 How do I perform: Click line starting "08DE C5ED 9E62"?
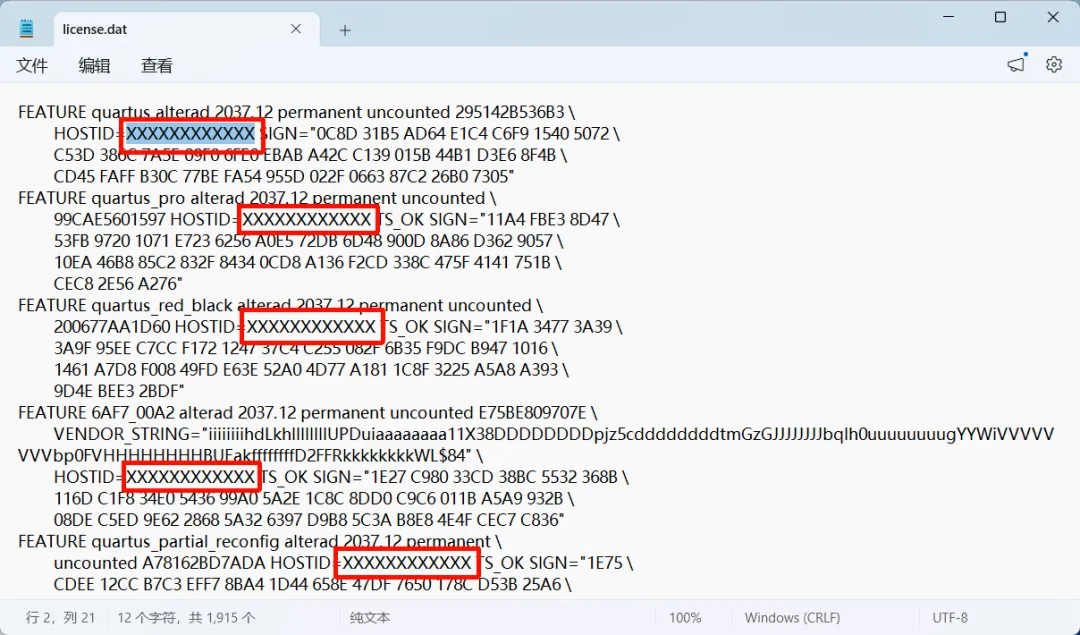pyautogui.click(x=309, y=519)
